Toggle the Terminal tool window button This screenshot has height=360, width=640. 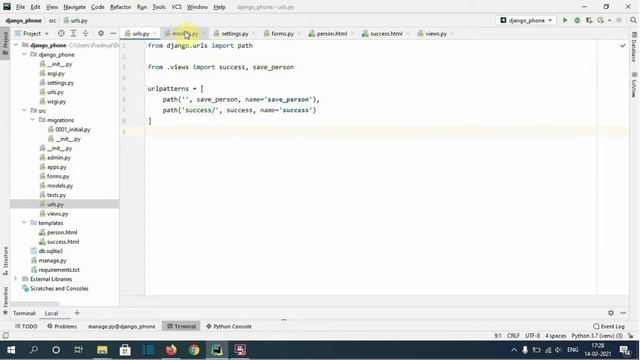click(181, 326)
